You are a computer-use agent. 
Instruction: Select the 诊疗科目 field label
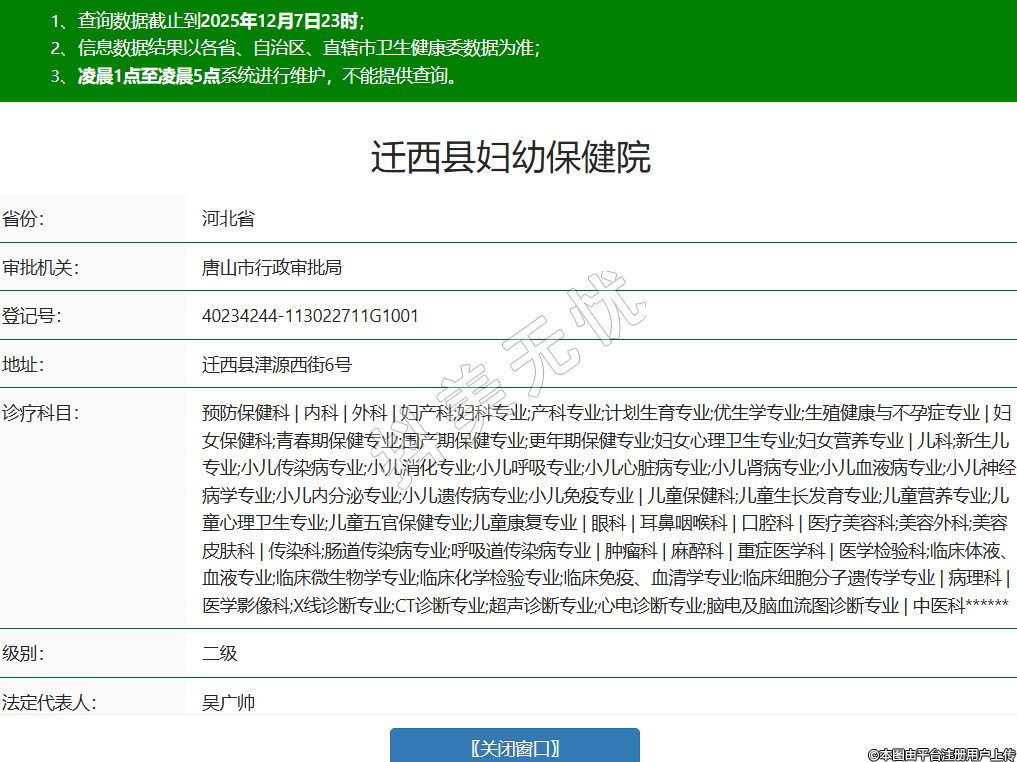click(x=41, y=413)
